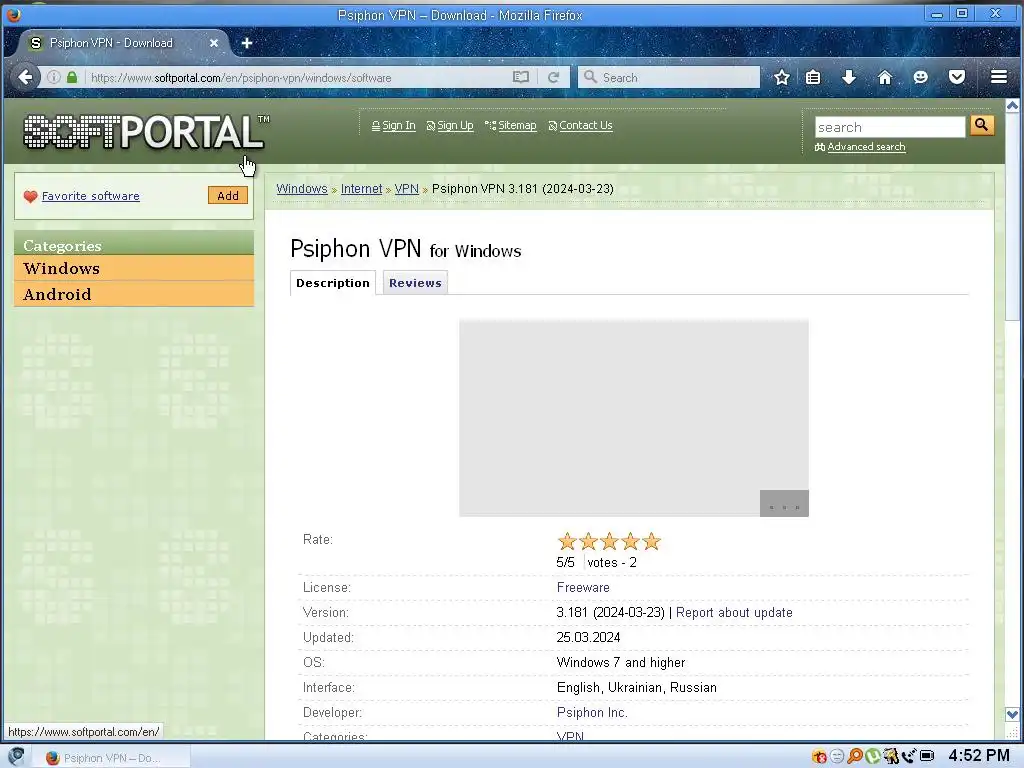Click the 'Psiphon VPN for Windows' heading

[x=406, y=249]
